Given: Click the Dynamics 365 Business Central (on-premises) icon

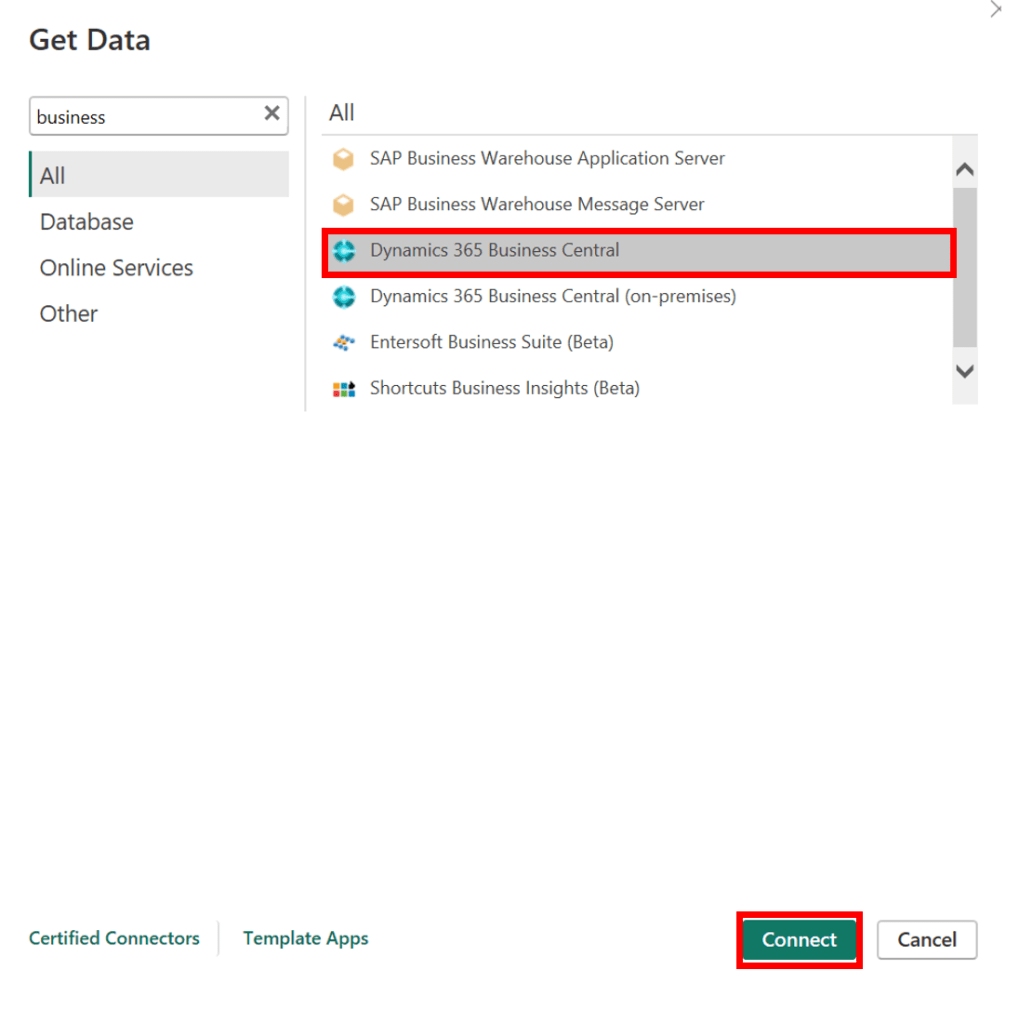Looking at the screenshot, I should [344, 297].
